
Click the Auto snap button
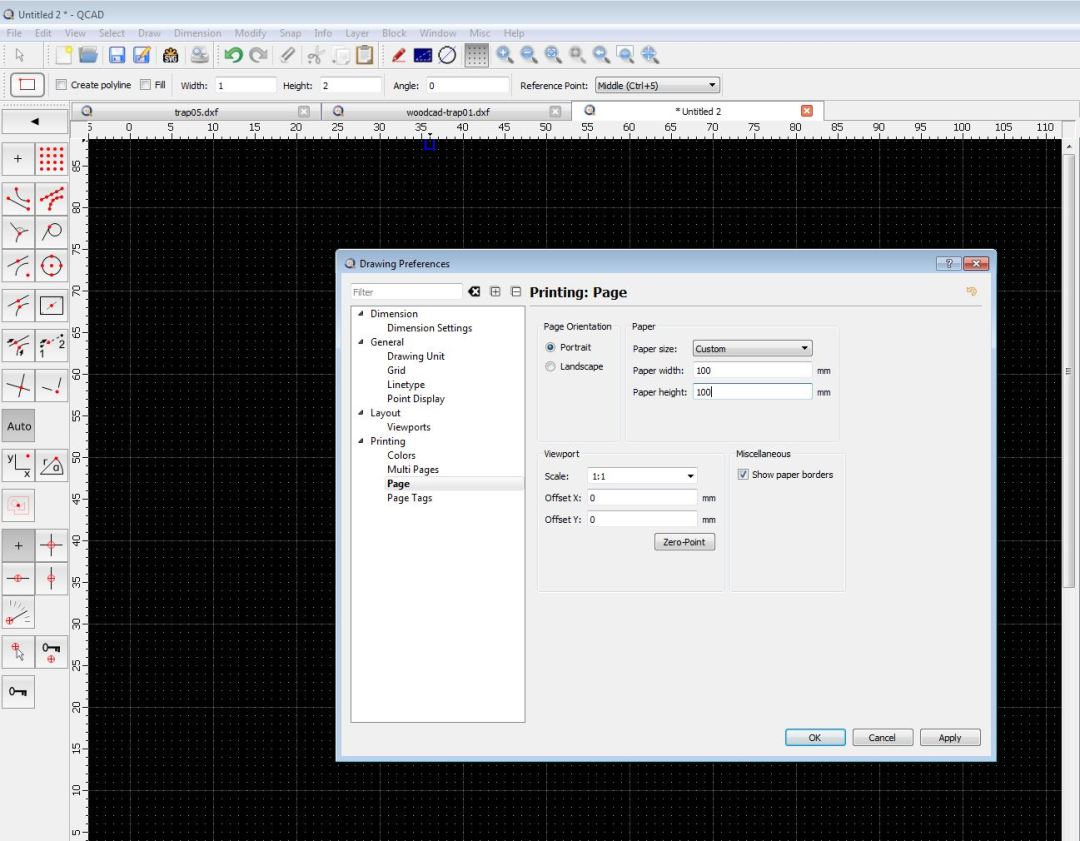coord(19,426)
